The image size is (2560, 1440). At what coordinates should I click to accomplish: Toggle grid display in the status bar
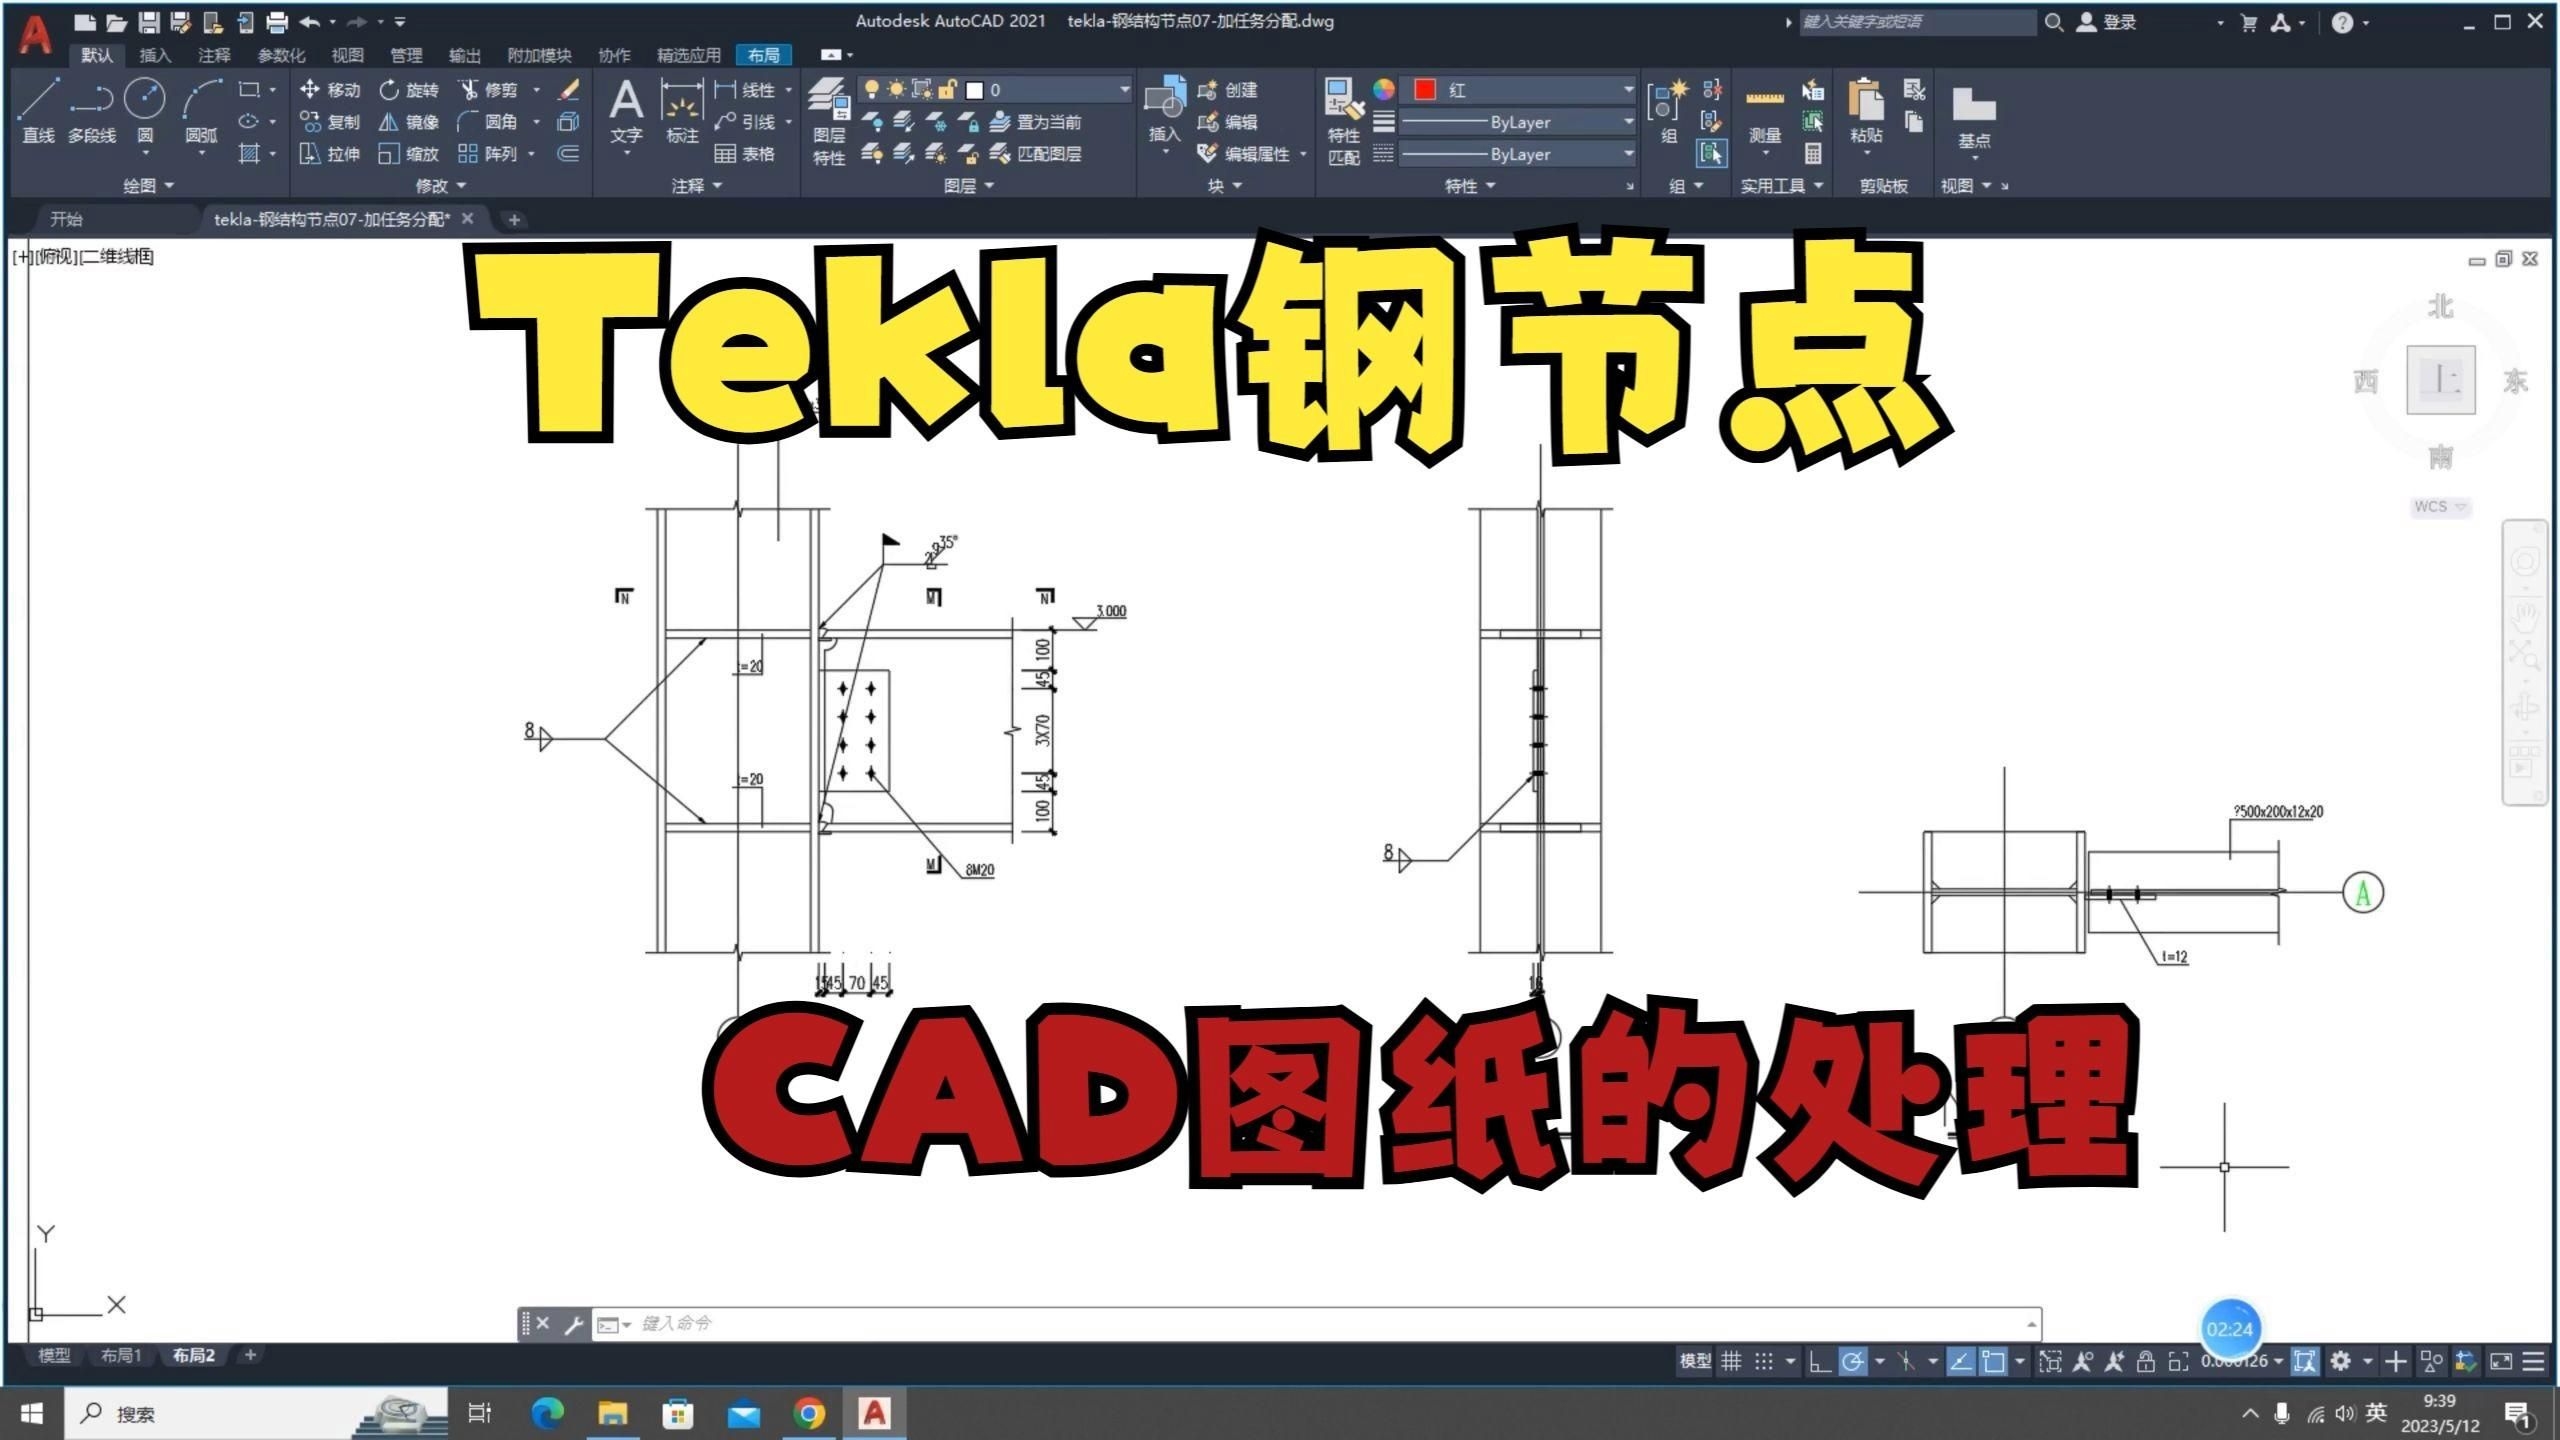(1732, 1361)
